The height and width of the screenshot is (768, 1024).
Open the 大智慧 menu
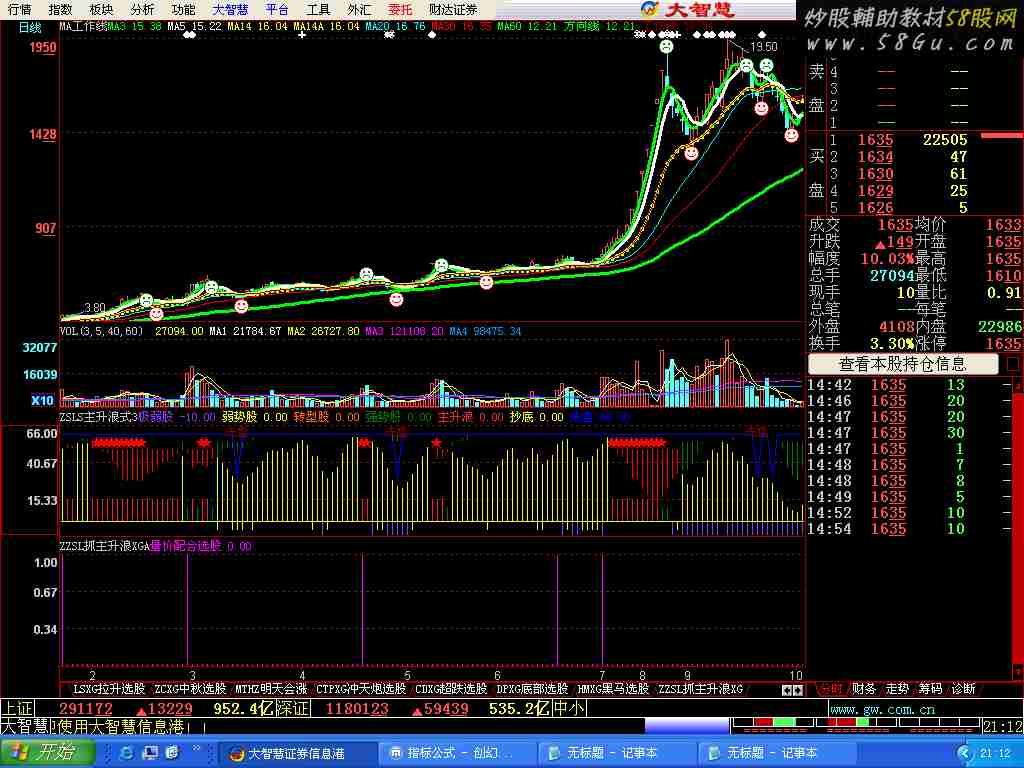click(230, 9)
